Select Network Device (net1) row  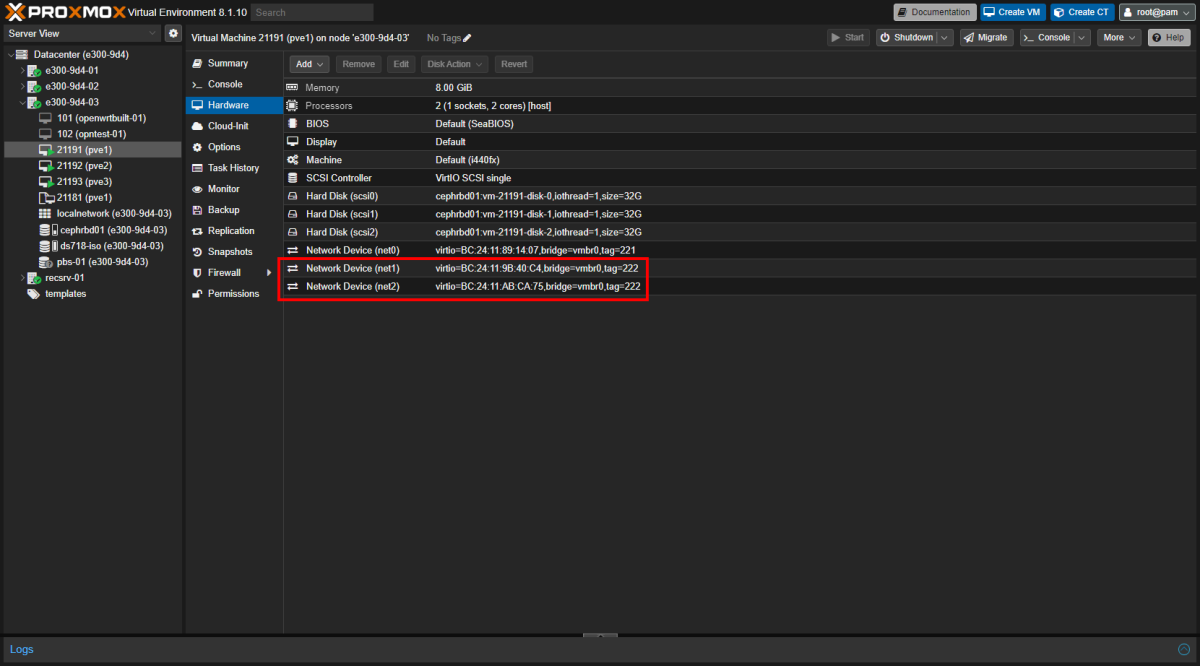coord(740,269)
